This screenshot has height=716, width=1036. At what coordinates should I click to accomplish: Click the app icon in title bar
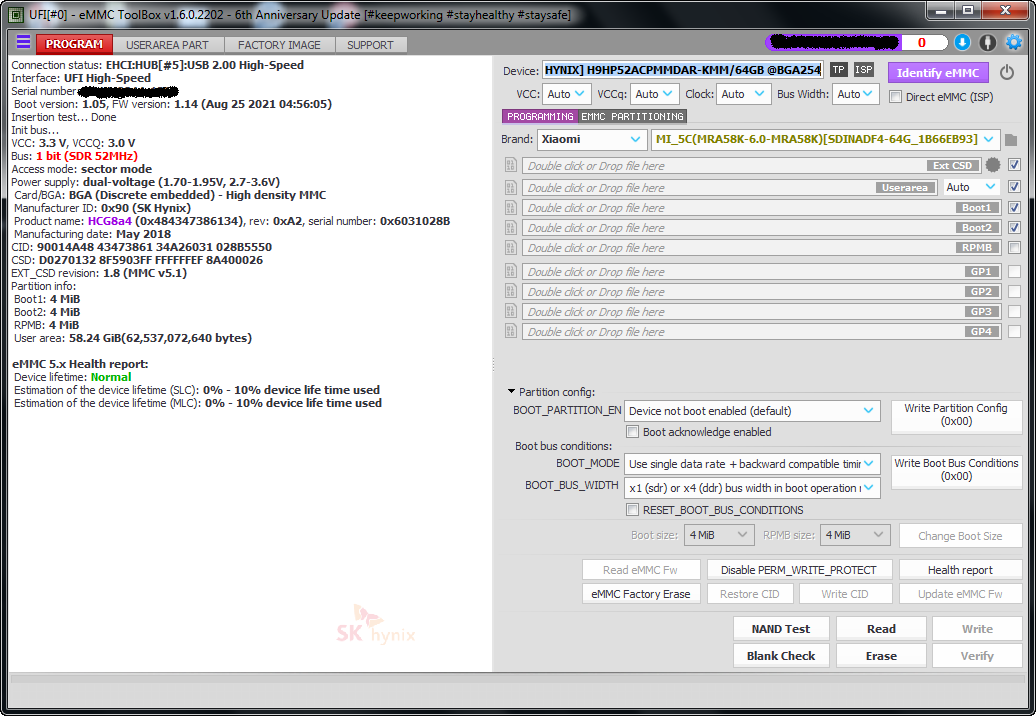(17, 14)
